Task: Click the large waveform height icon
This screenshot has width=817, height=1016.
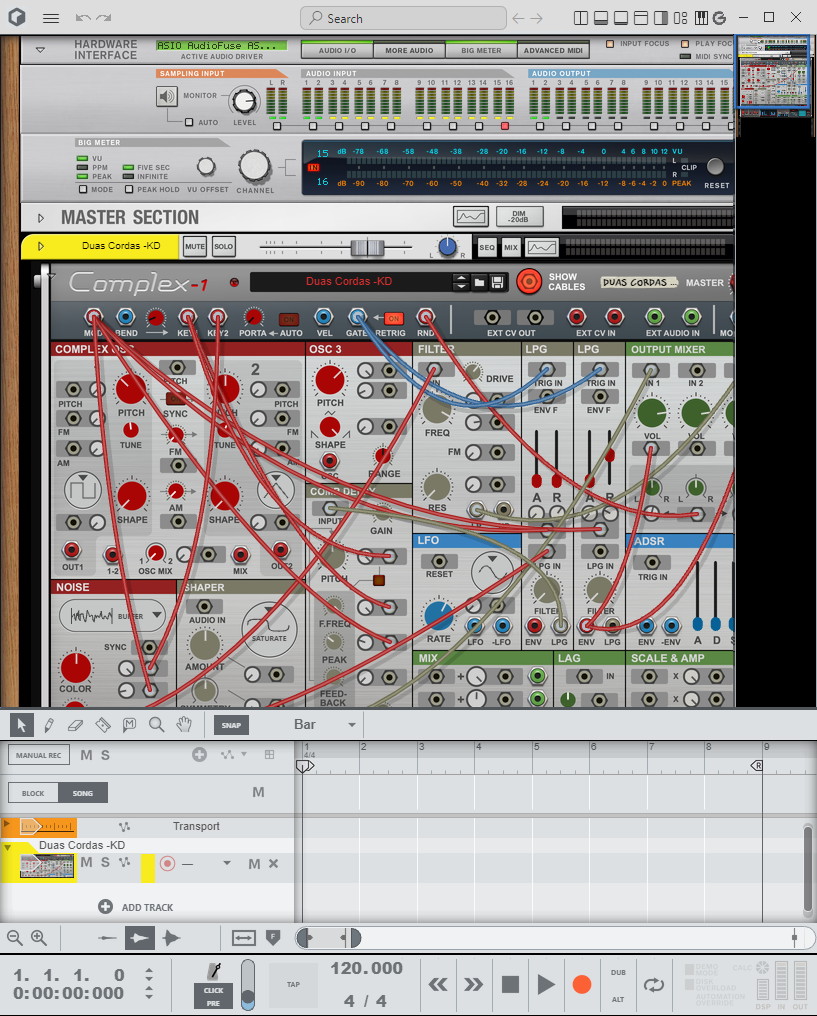Action: tap(171, 937)
